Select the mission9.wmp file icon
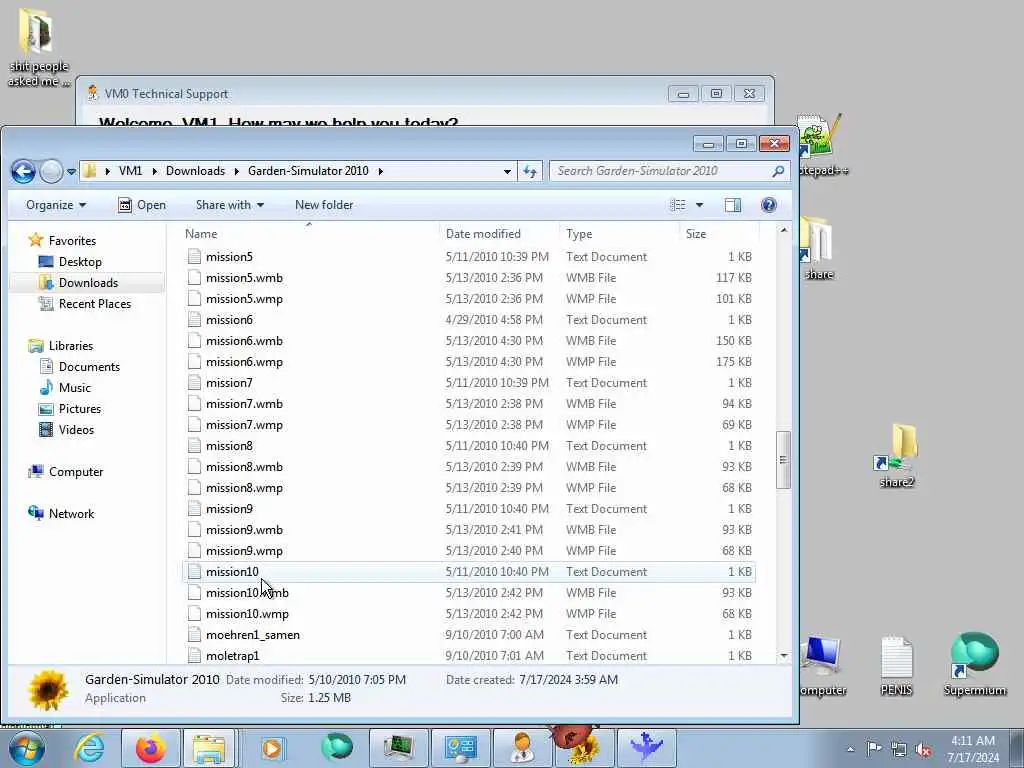The height and width of the screenshot is (768, 1024). click(x=194, y=551)
